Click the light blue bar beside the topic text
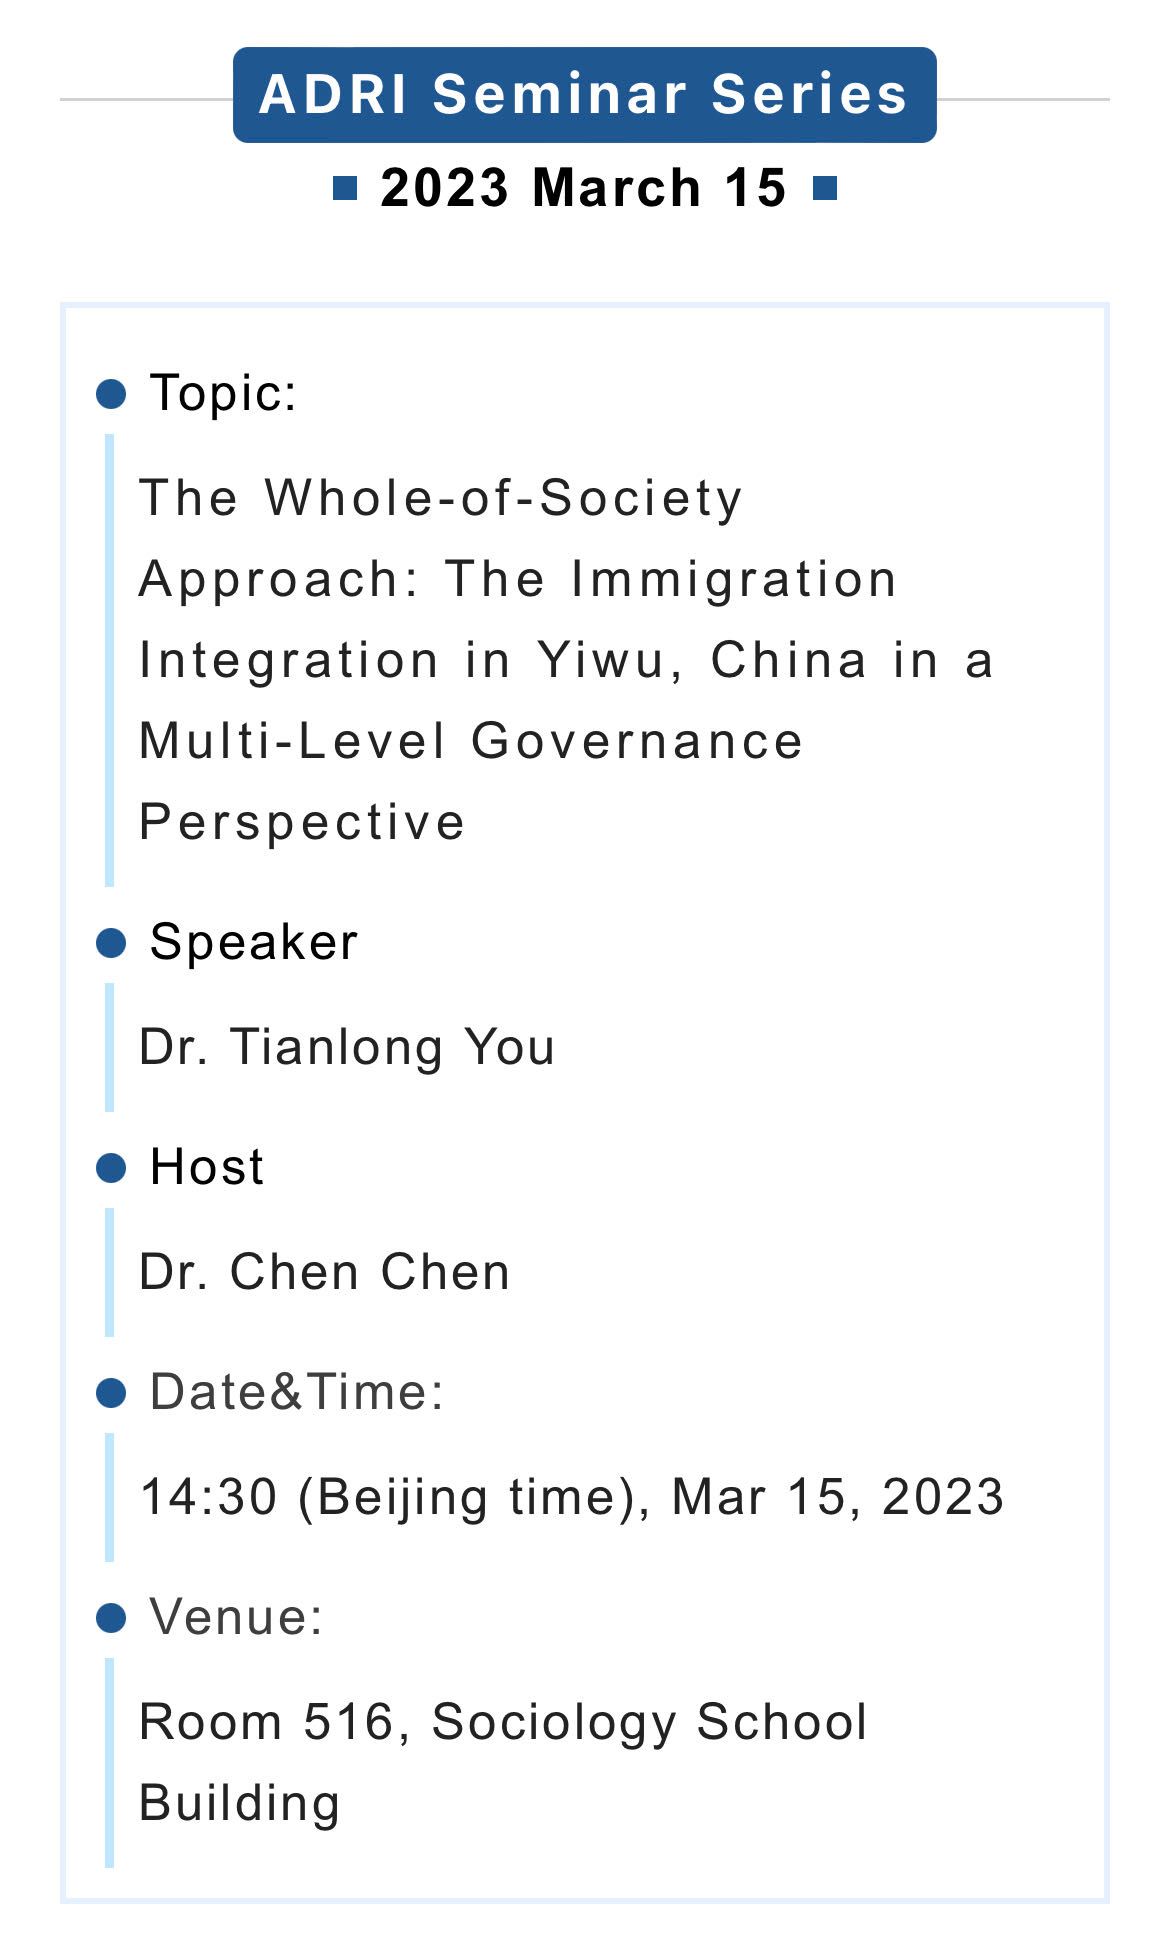This screenshot has width=1170, height=1935. pyautogui.click(x=109, y=660)
